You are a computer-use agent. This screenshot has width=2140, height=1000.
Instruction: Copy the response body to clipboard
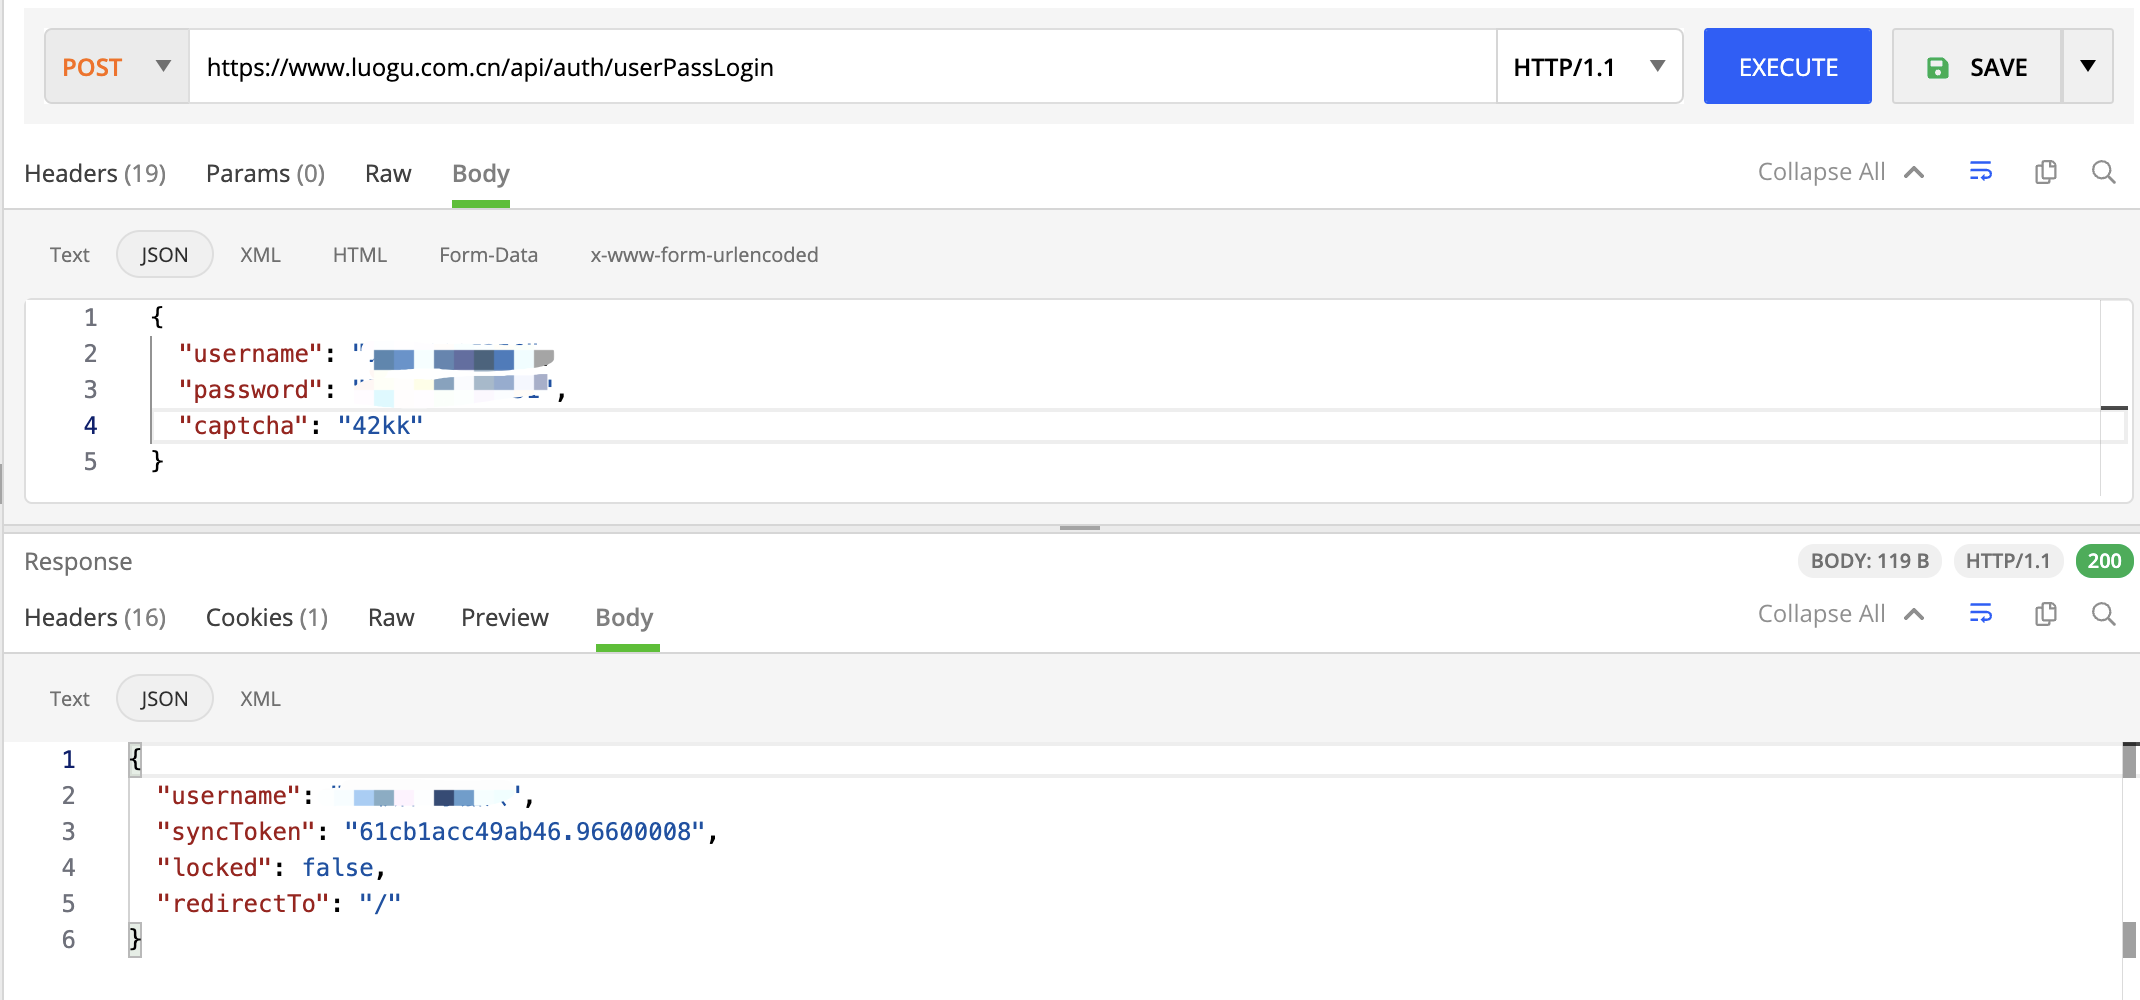[2046, 614]
